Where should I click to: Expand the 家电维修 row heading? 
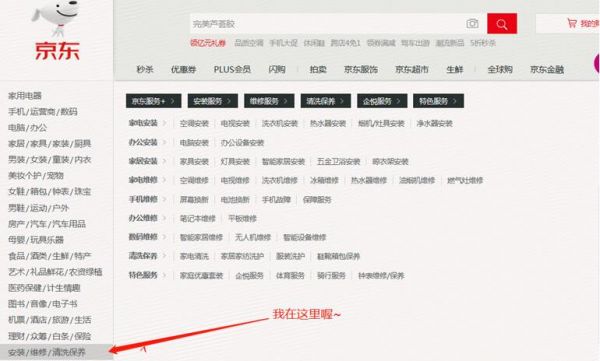143,180
